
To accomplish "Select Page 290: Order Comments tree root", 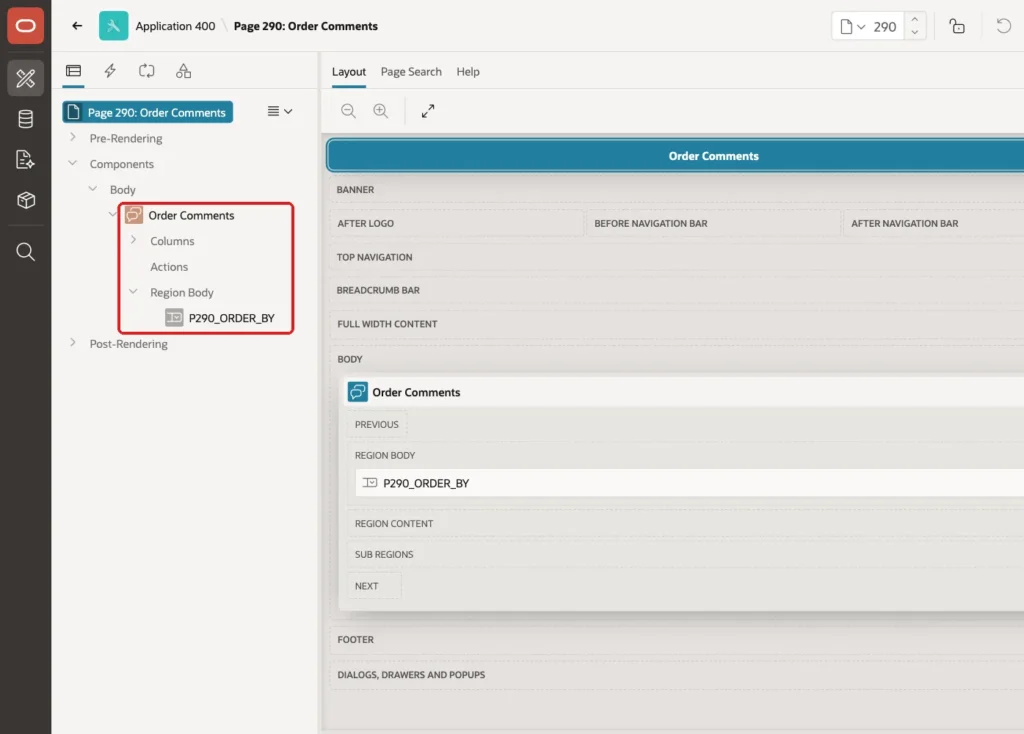I will (148, 112).
